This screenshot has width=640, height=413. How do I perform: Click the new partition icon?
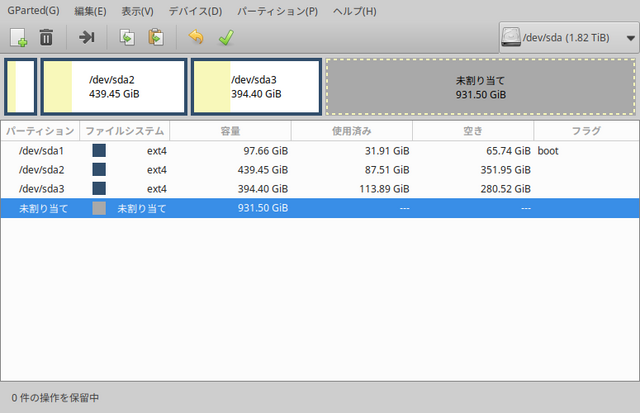point(19,38)
